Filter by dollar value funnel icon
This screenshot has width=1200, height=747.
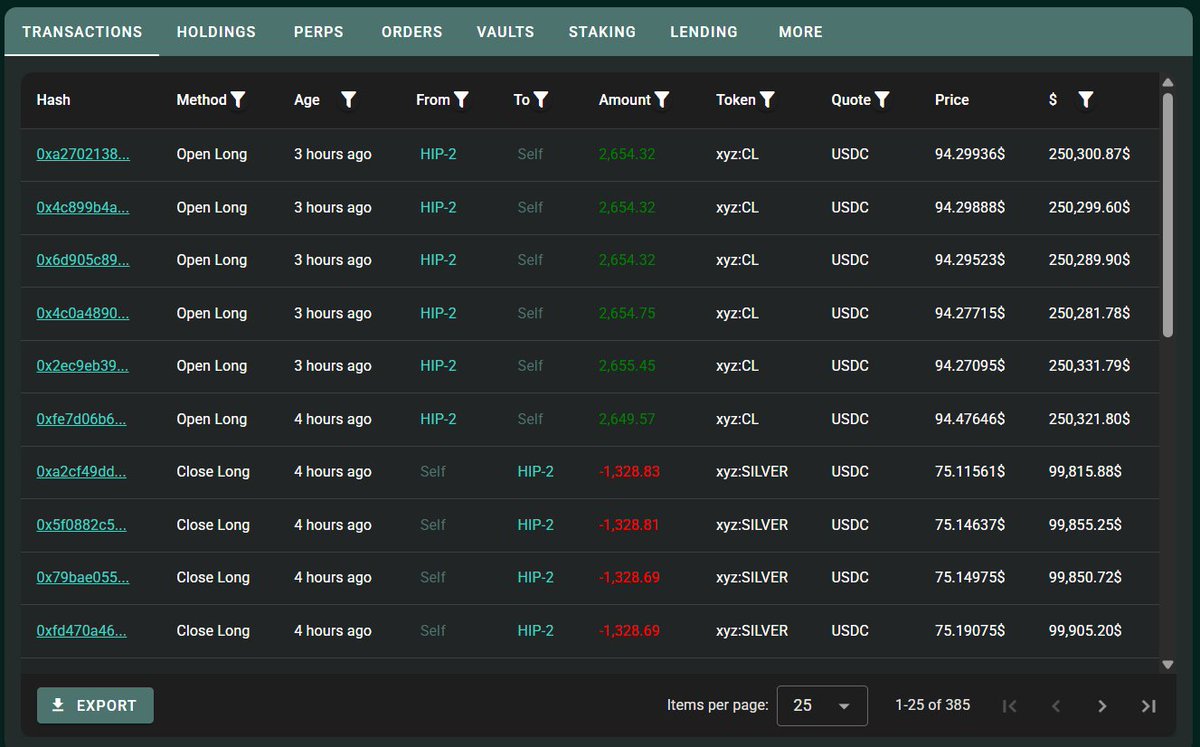[x=1086, y=99]
